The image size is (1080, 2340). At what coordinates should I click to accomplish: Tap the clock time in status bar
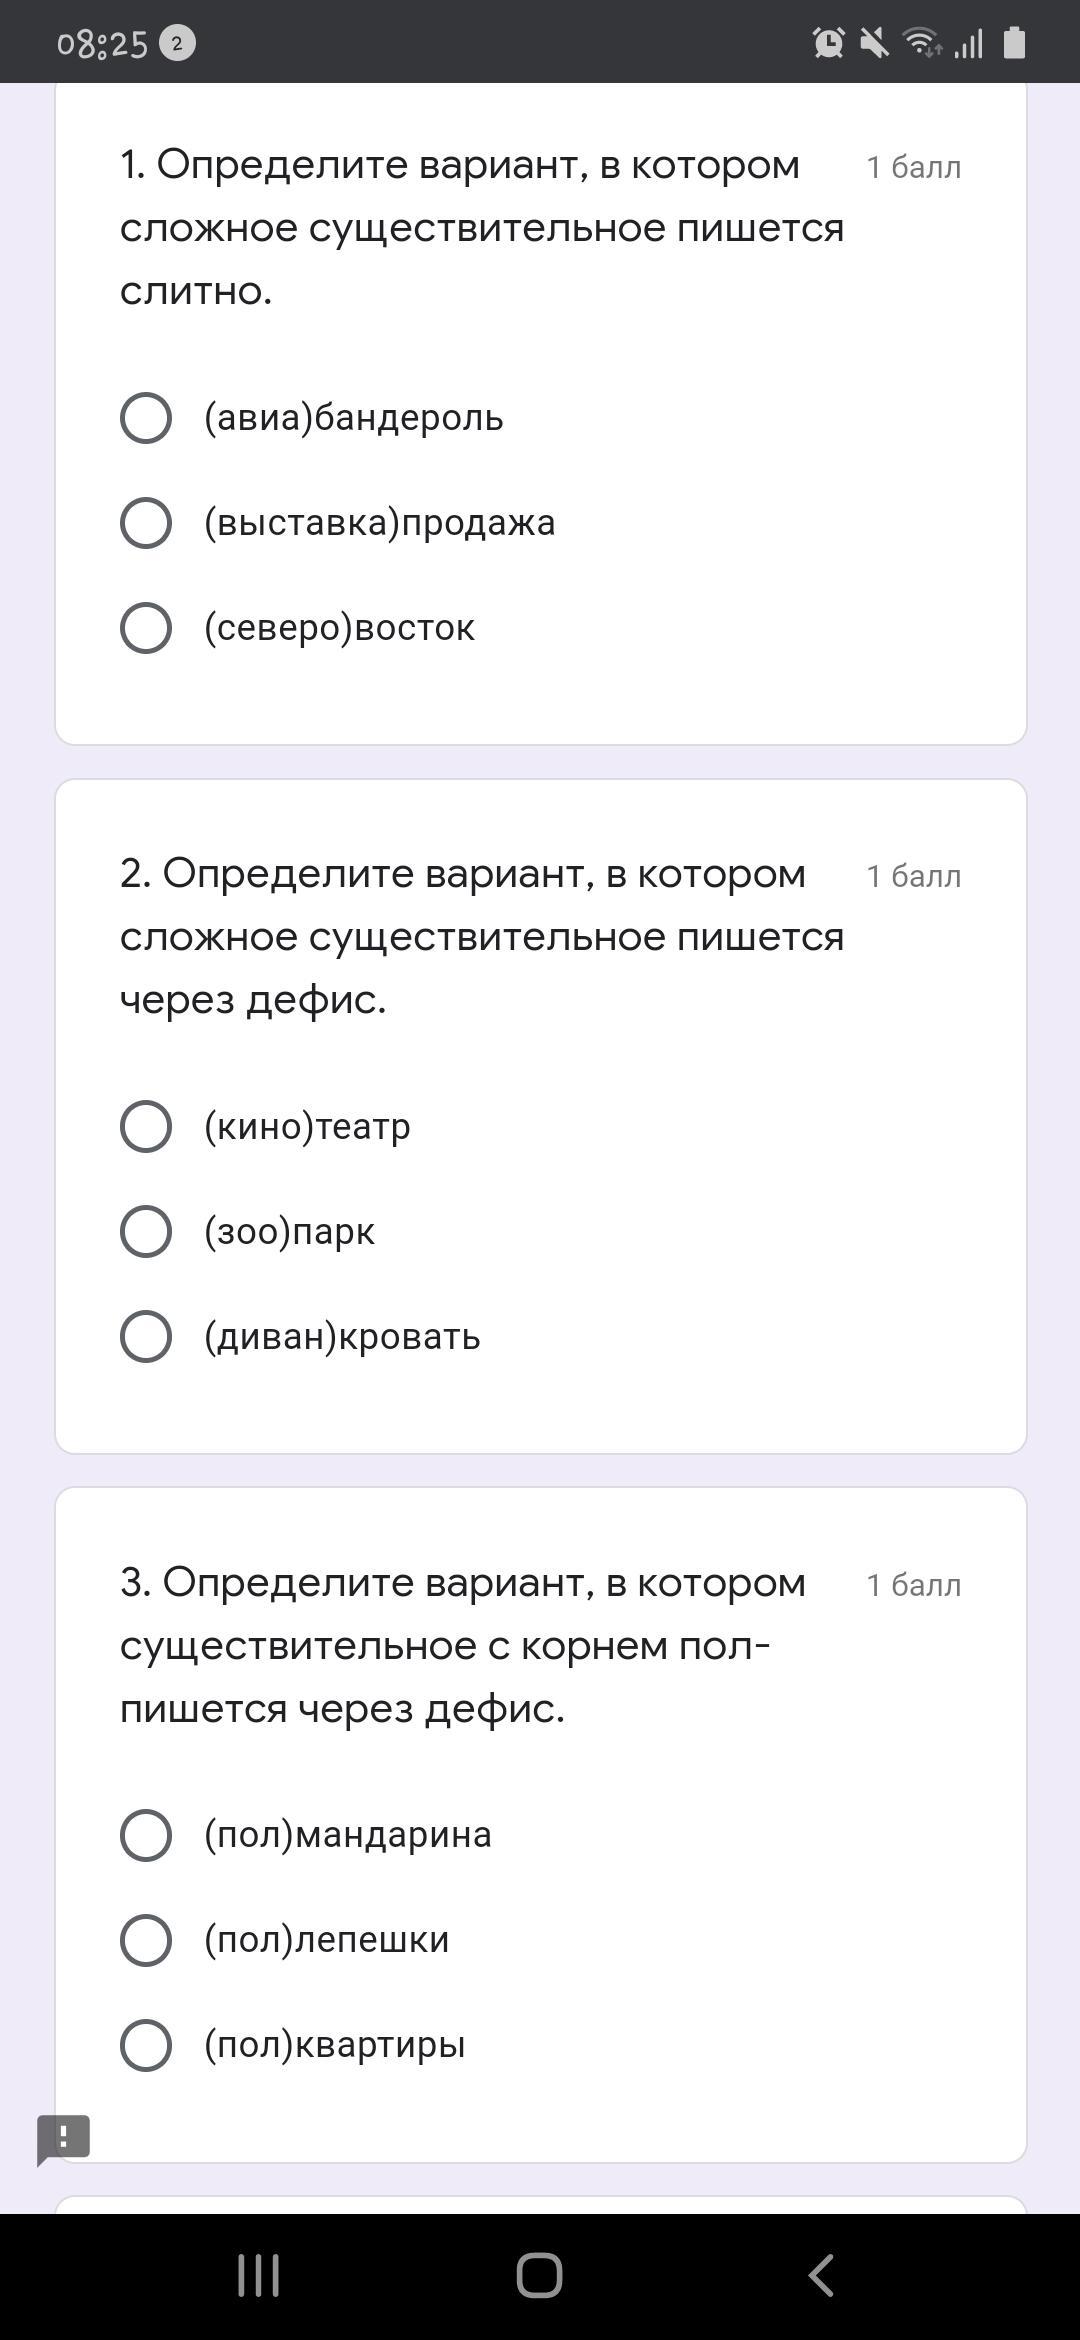[102, 44]
